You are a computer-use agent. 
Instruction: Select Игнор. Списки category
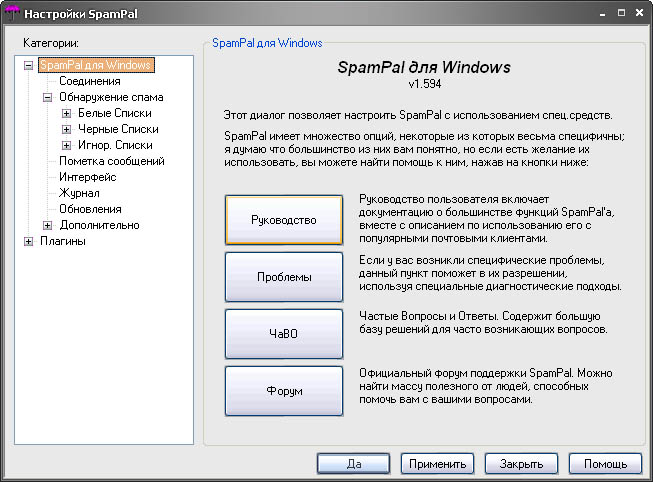115,145
